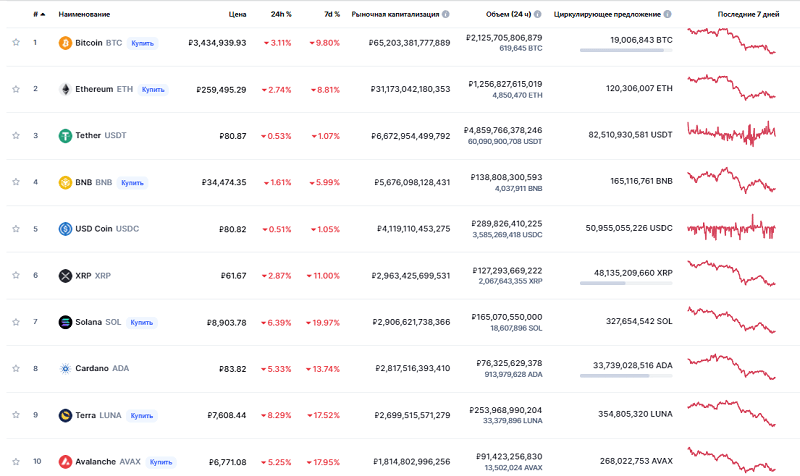Sort by rank using # column arrow
Screen dimensions: 800x476
38,15
